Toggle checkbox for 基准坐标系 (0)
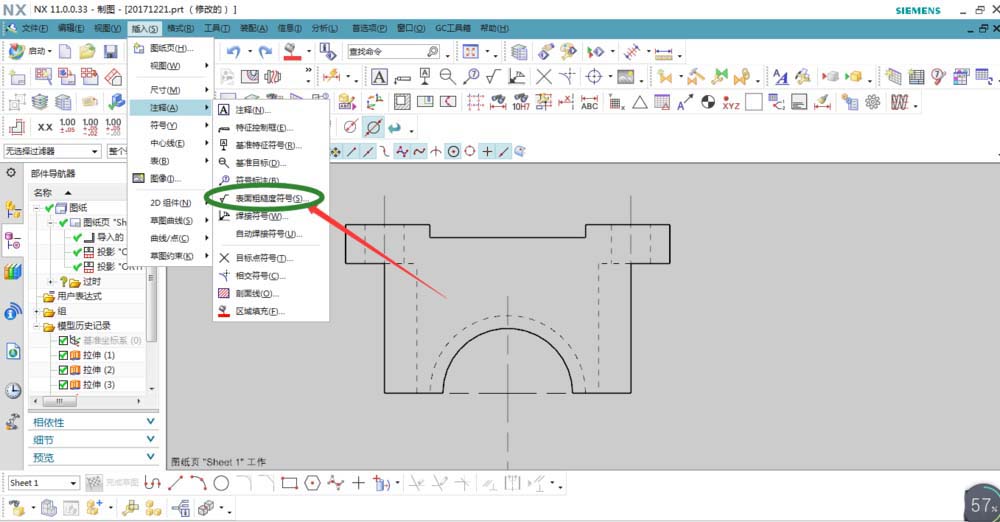This screenshot has width=1000, height=522. coord(63,340)
